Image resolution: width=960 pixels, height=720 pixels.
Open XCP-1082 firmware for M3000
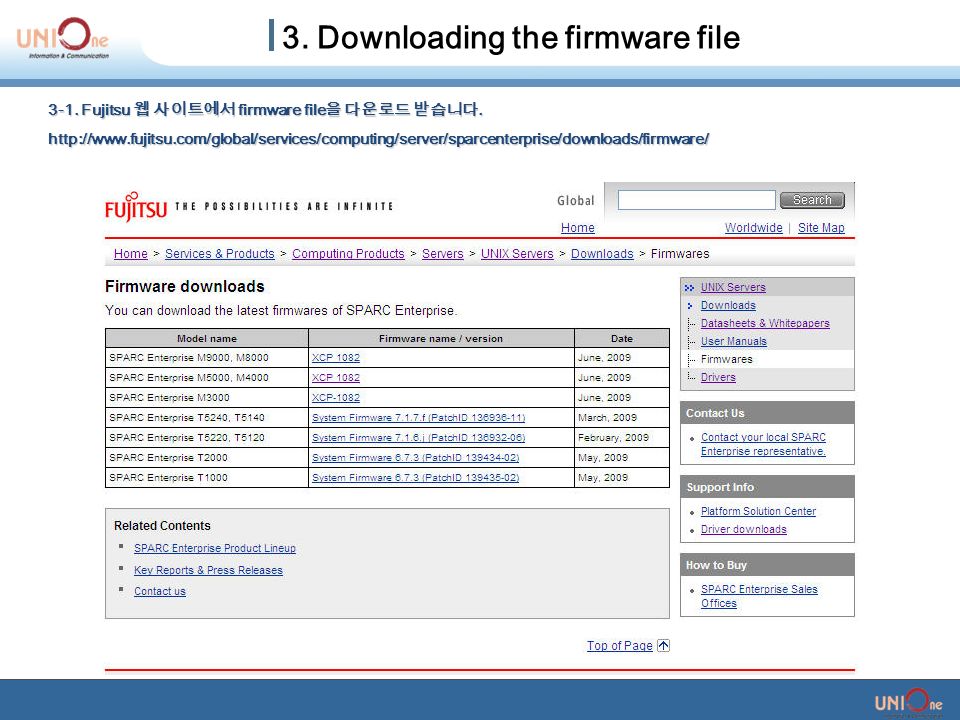336,397
